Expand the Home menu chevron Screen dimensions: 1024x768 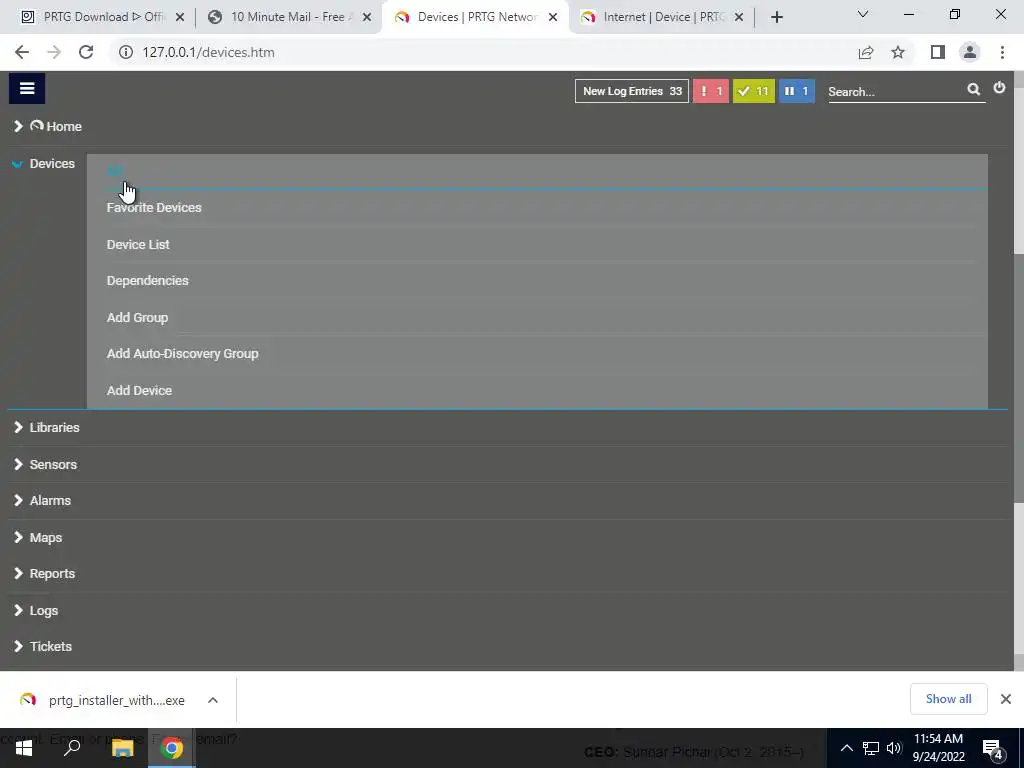[18, 126]
